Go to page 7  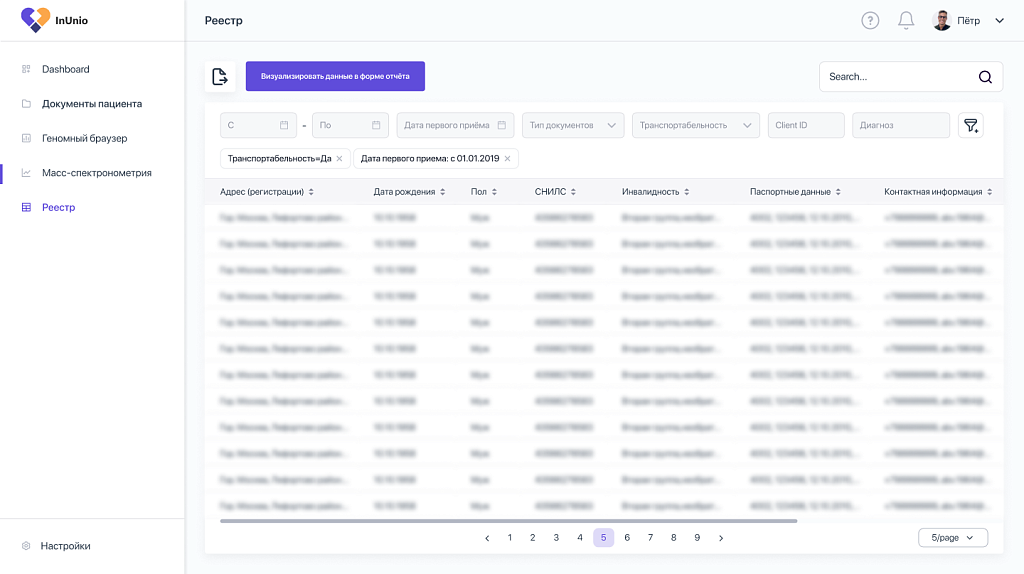pos(650,538)
